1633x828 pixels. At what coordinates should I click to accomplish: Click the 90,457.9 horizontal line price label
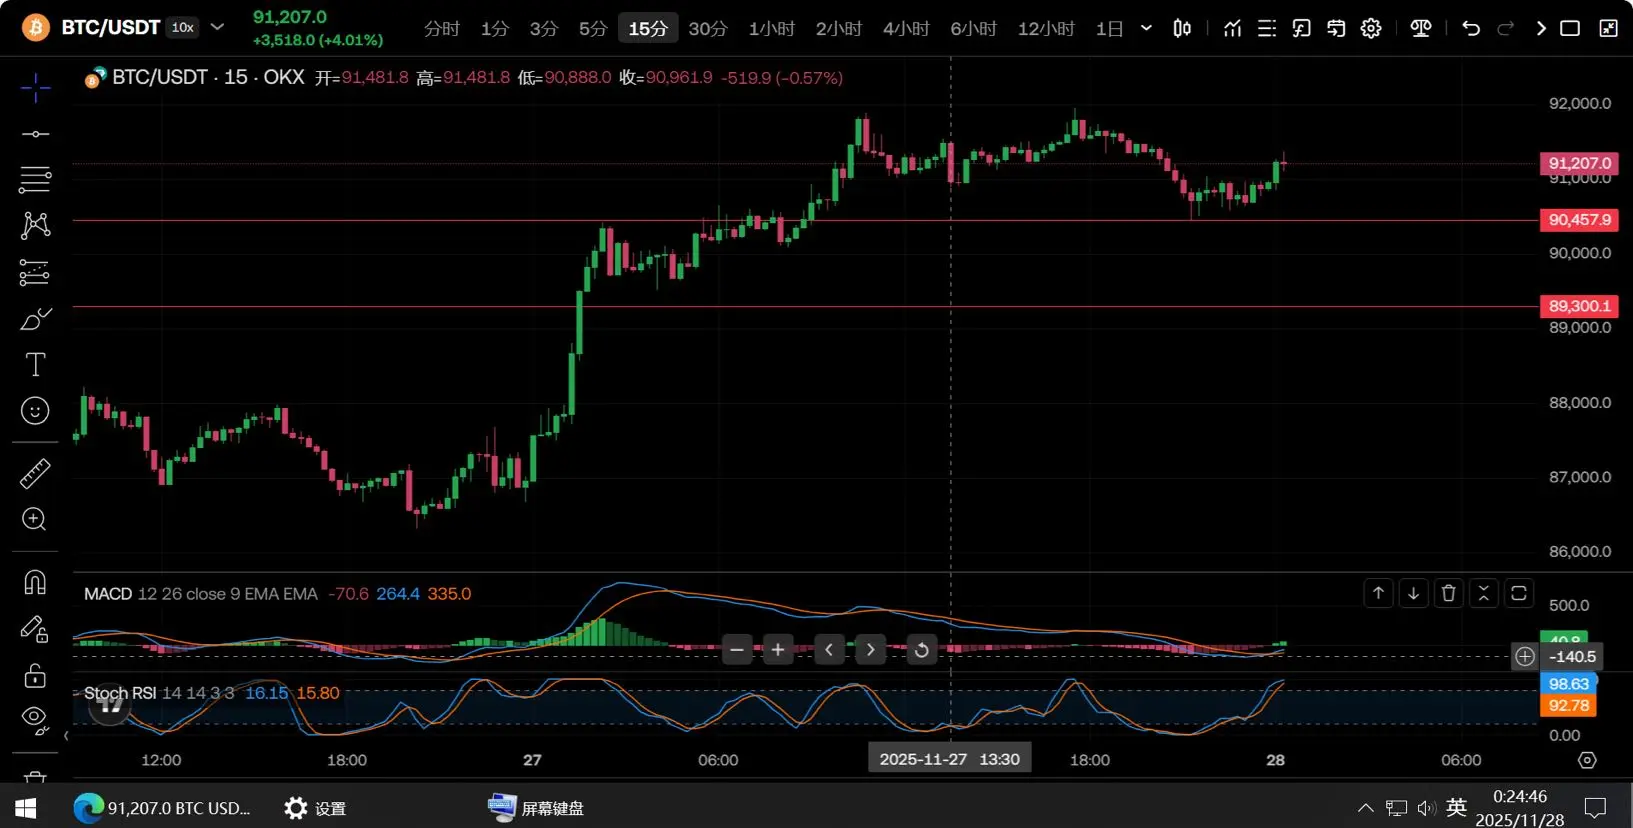(1579, 220)
